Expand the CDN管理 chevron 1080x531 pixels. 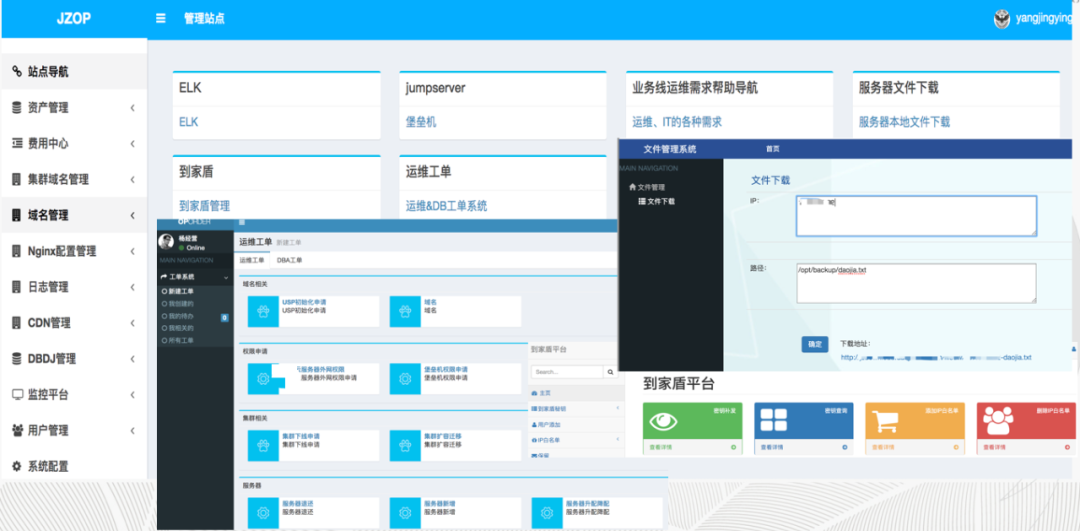[x=132, y=323]
